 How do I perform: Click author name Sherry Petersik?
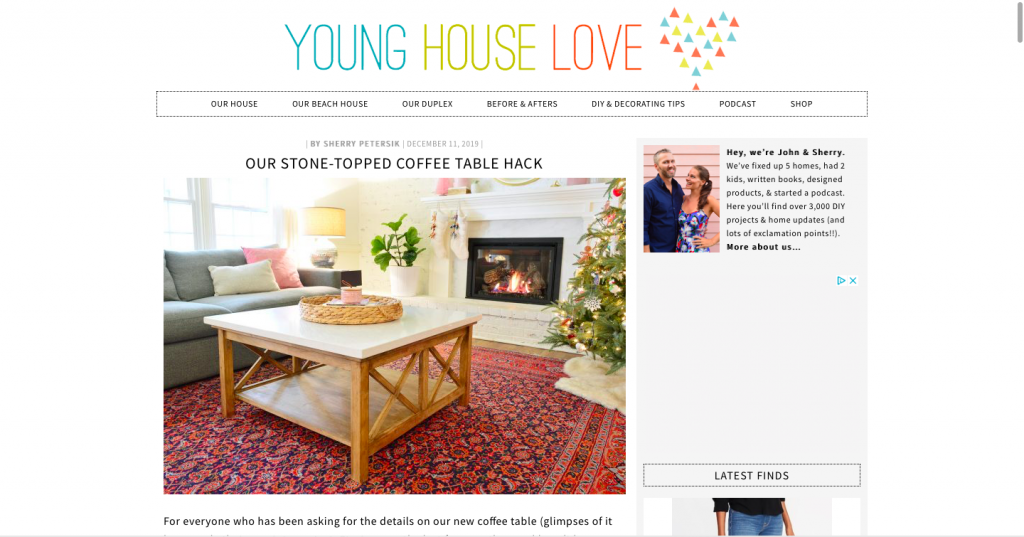(361, 144)
